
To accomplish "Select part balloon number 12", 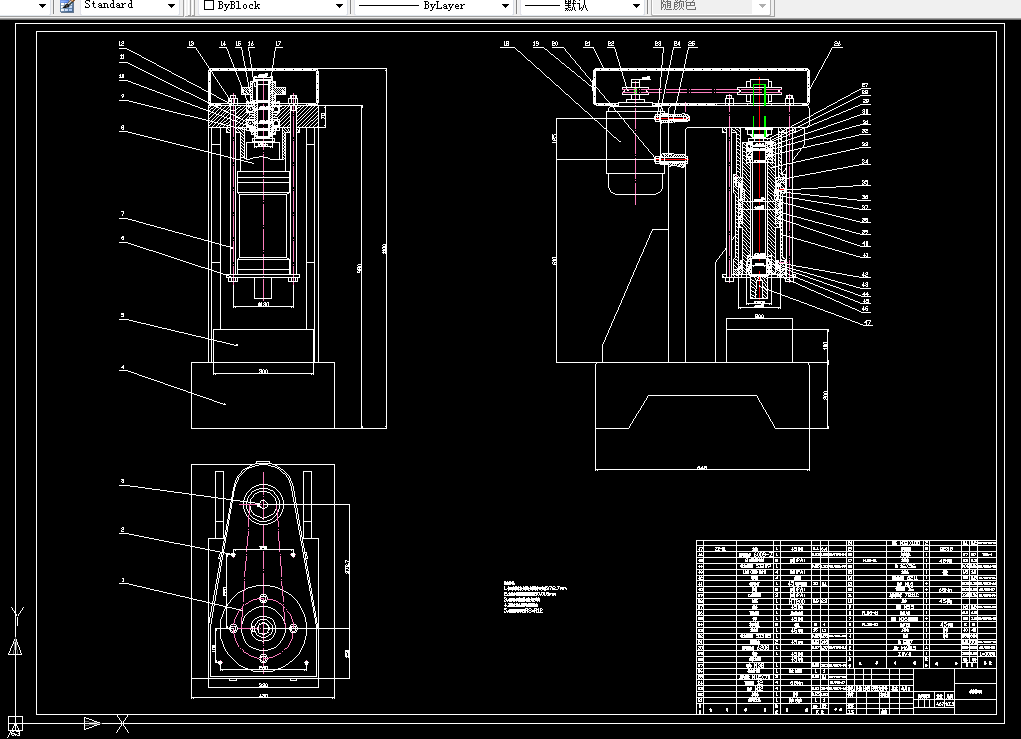I will click(x=122, y=44).
